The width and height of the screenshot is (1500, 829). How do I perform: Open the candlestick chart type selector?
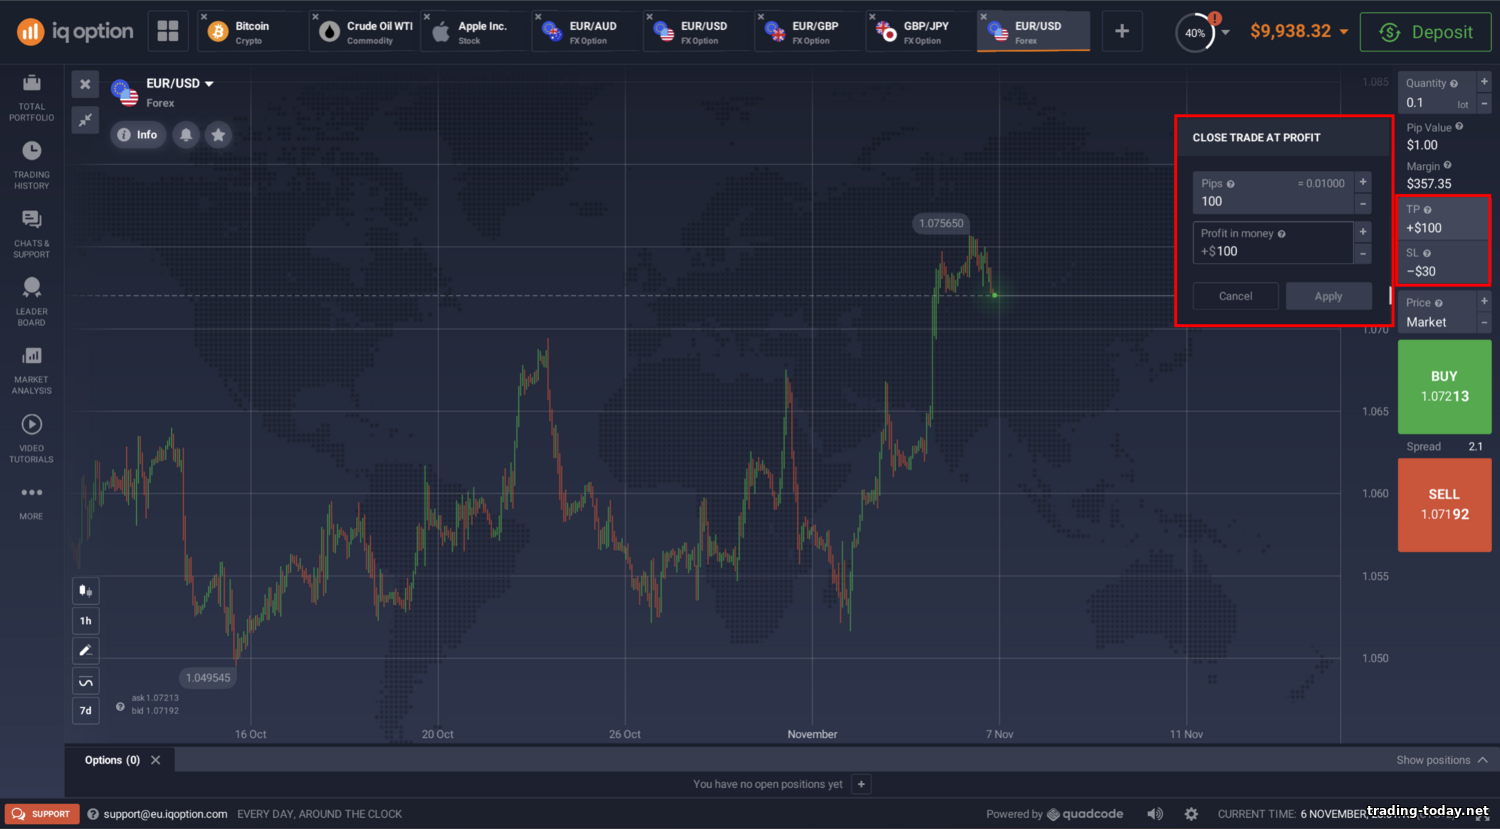[85, 591]
